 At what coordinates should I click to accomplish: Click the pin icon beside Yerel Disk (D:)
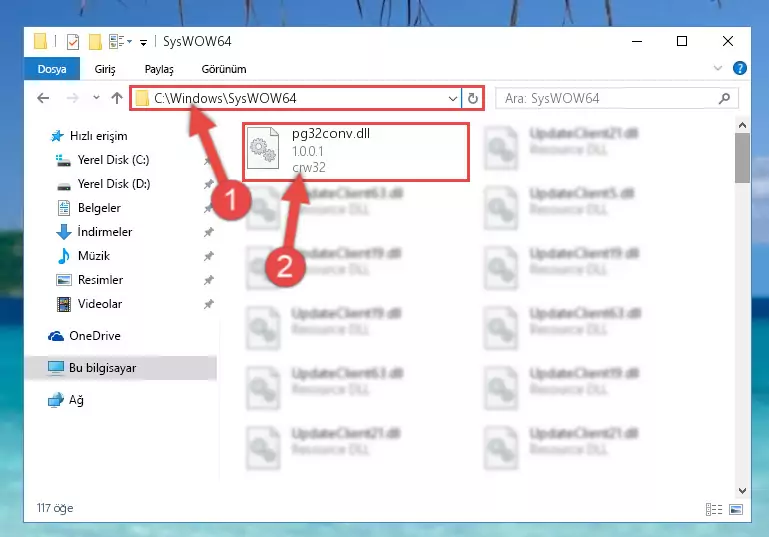point(208,184)
